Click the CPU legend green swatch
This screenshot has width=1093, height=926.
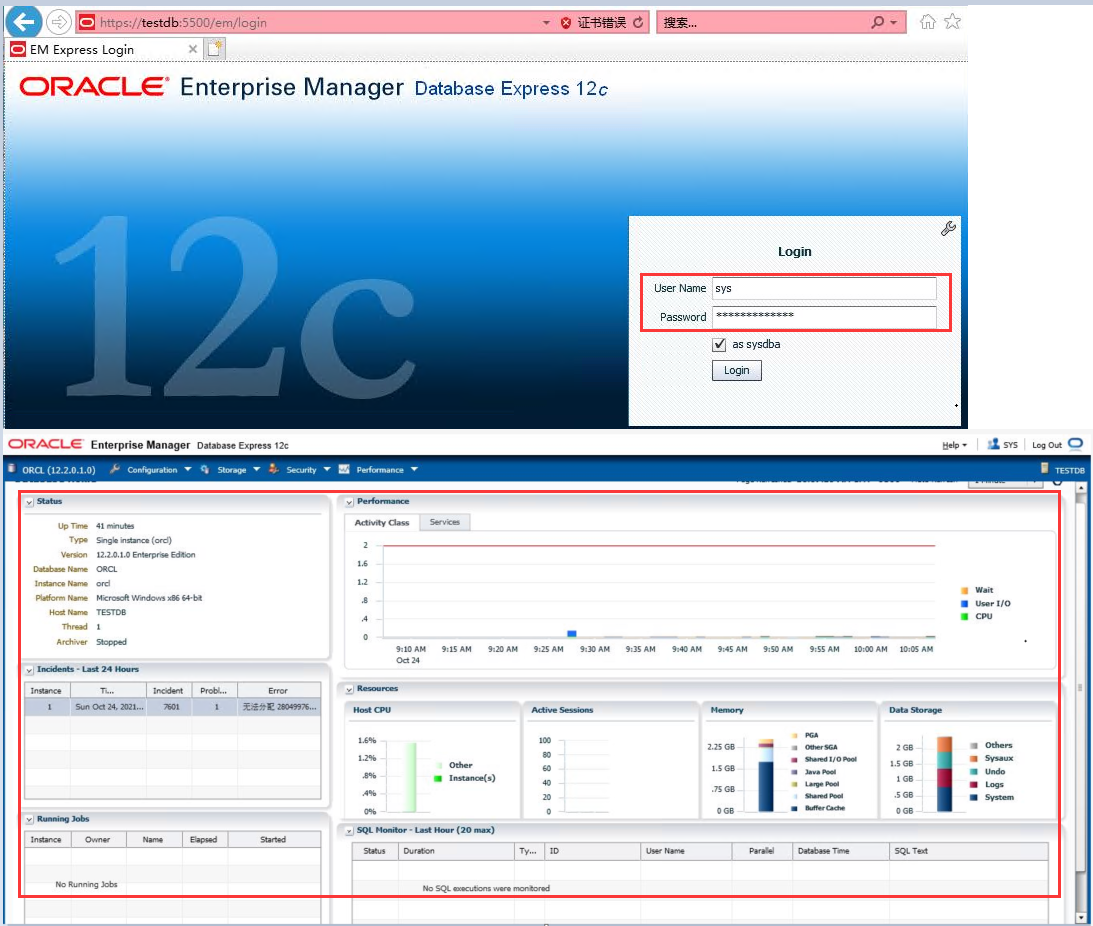tap(965, 616)
